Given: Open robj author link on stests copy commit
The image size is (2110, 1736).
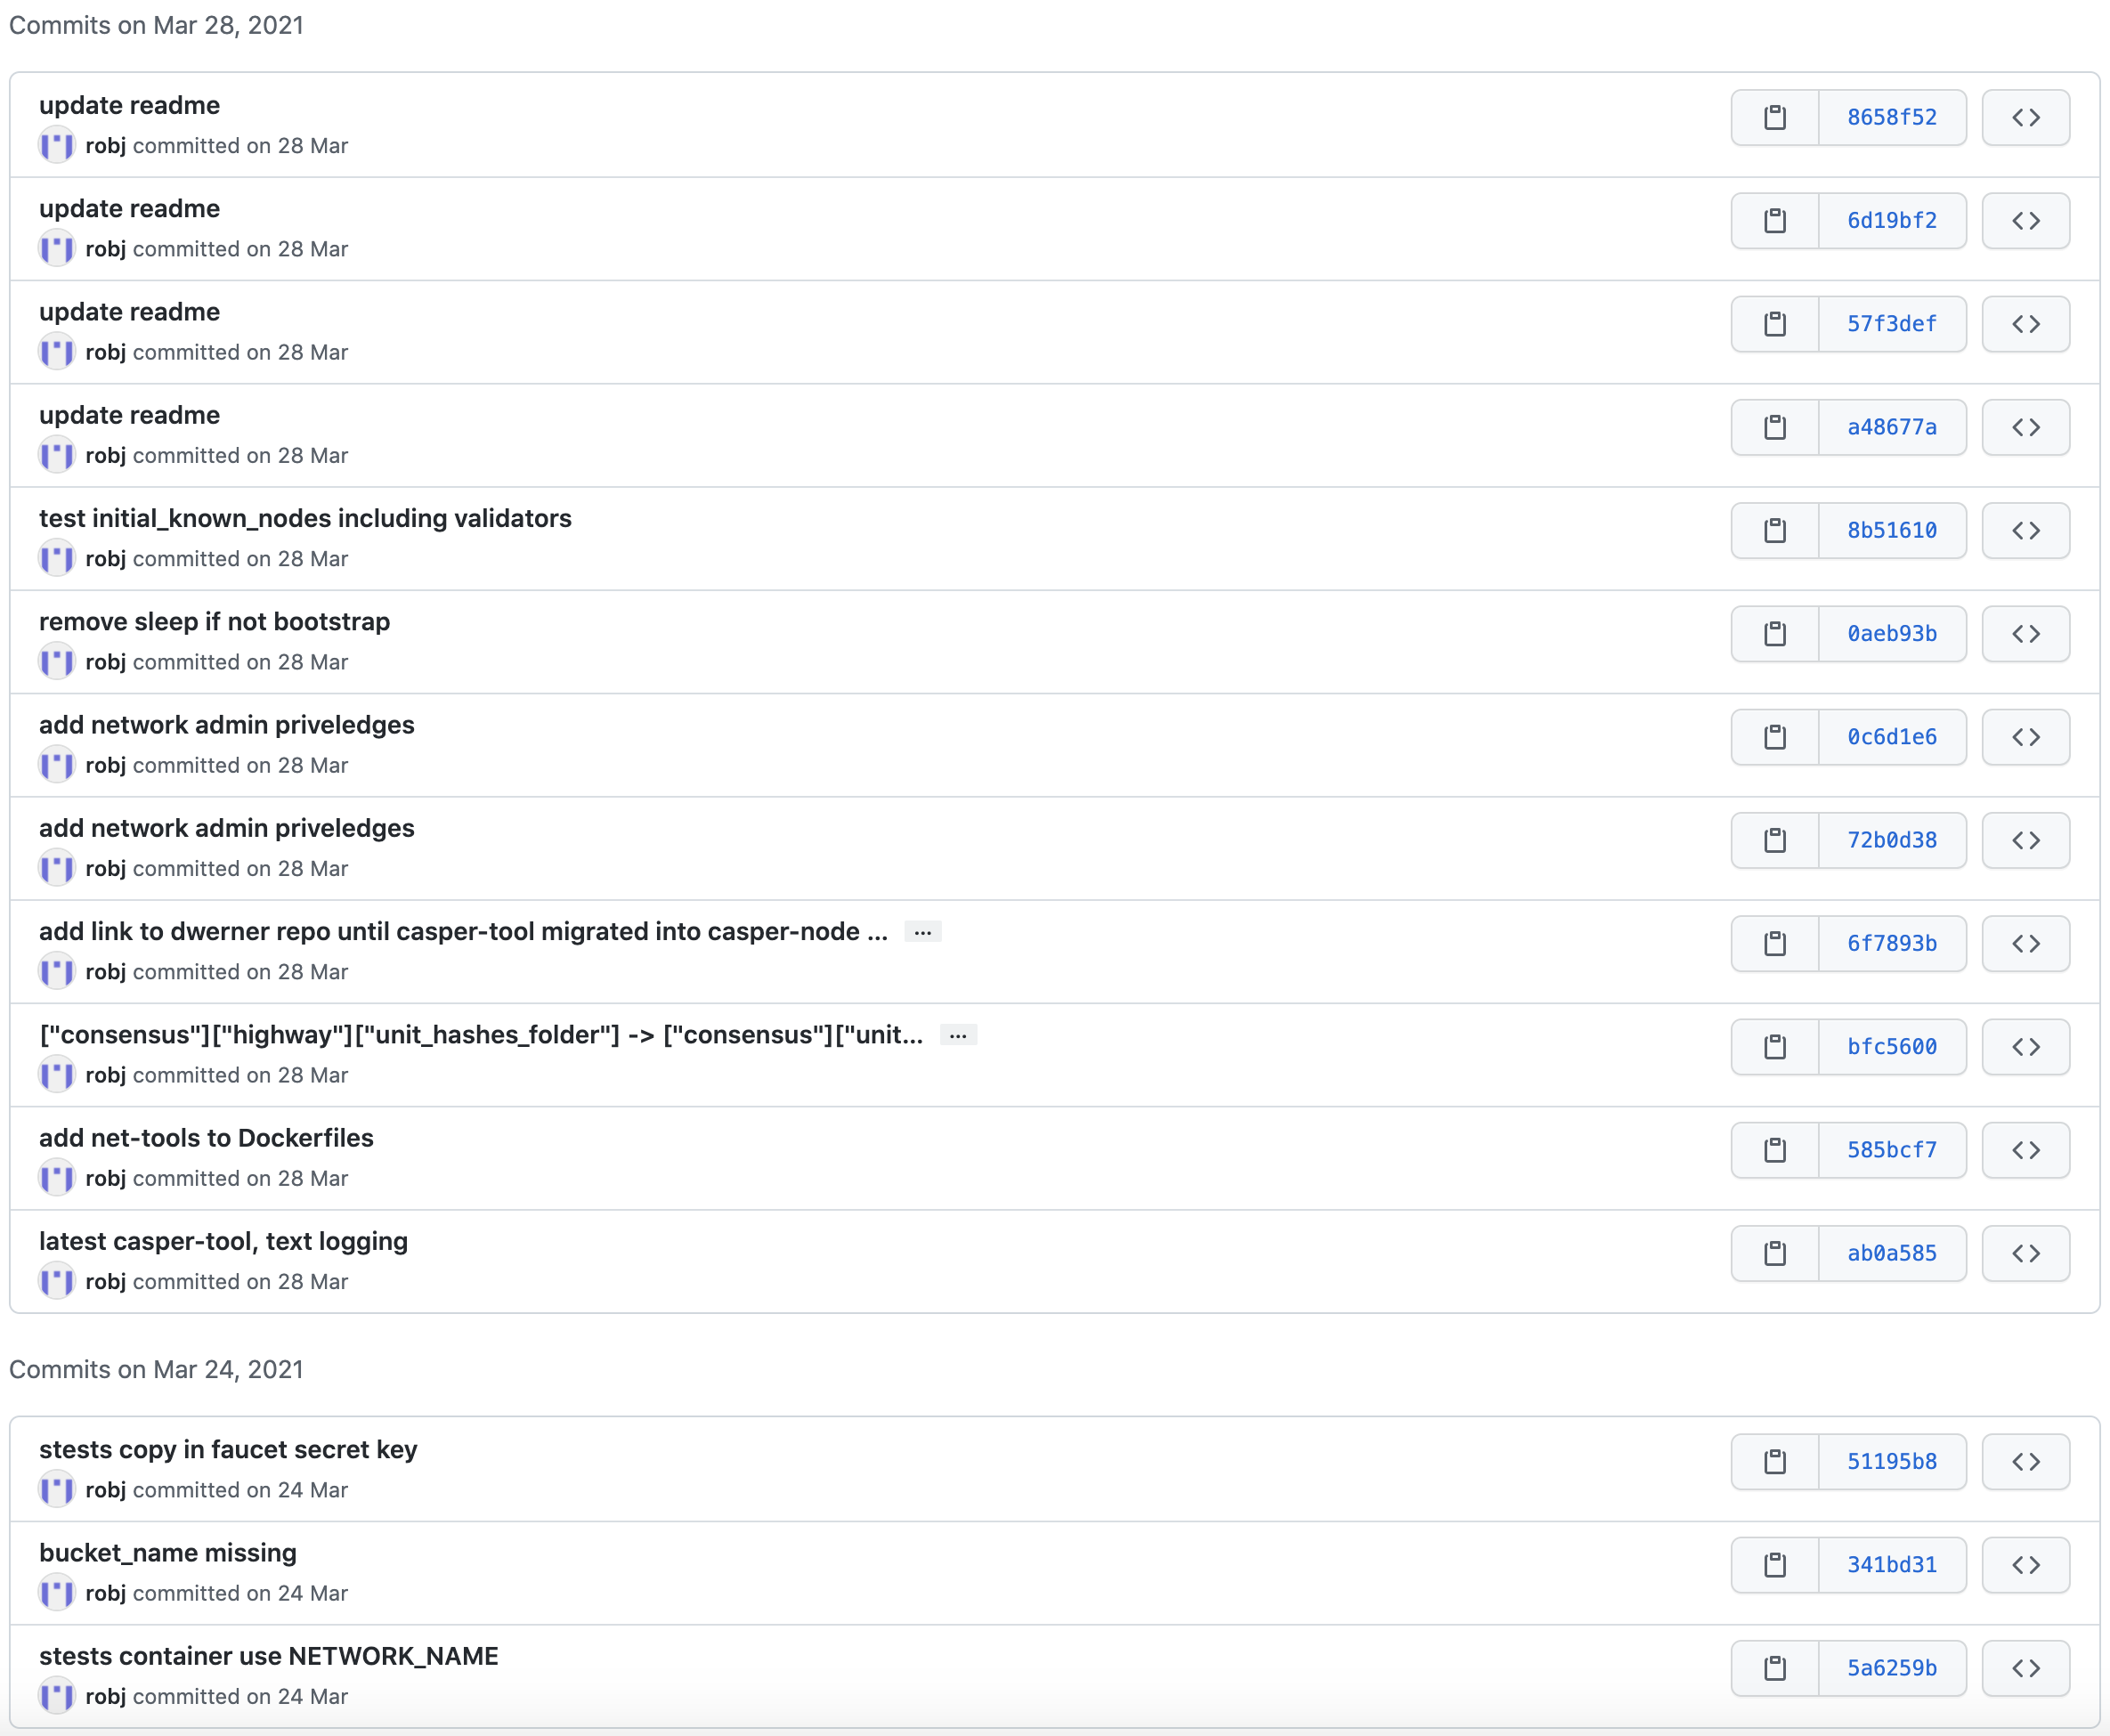Looking at the screenshot, I should click(105, 1490).
